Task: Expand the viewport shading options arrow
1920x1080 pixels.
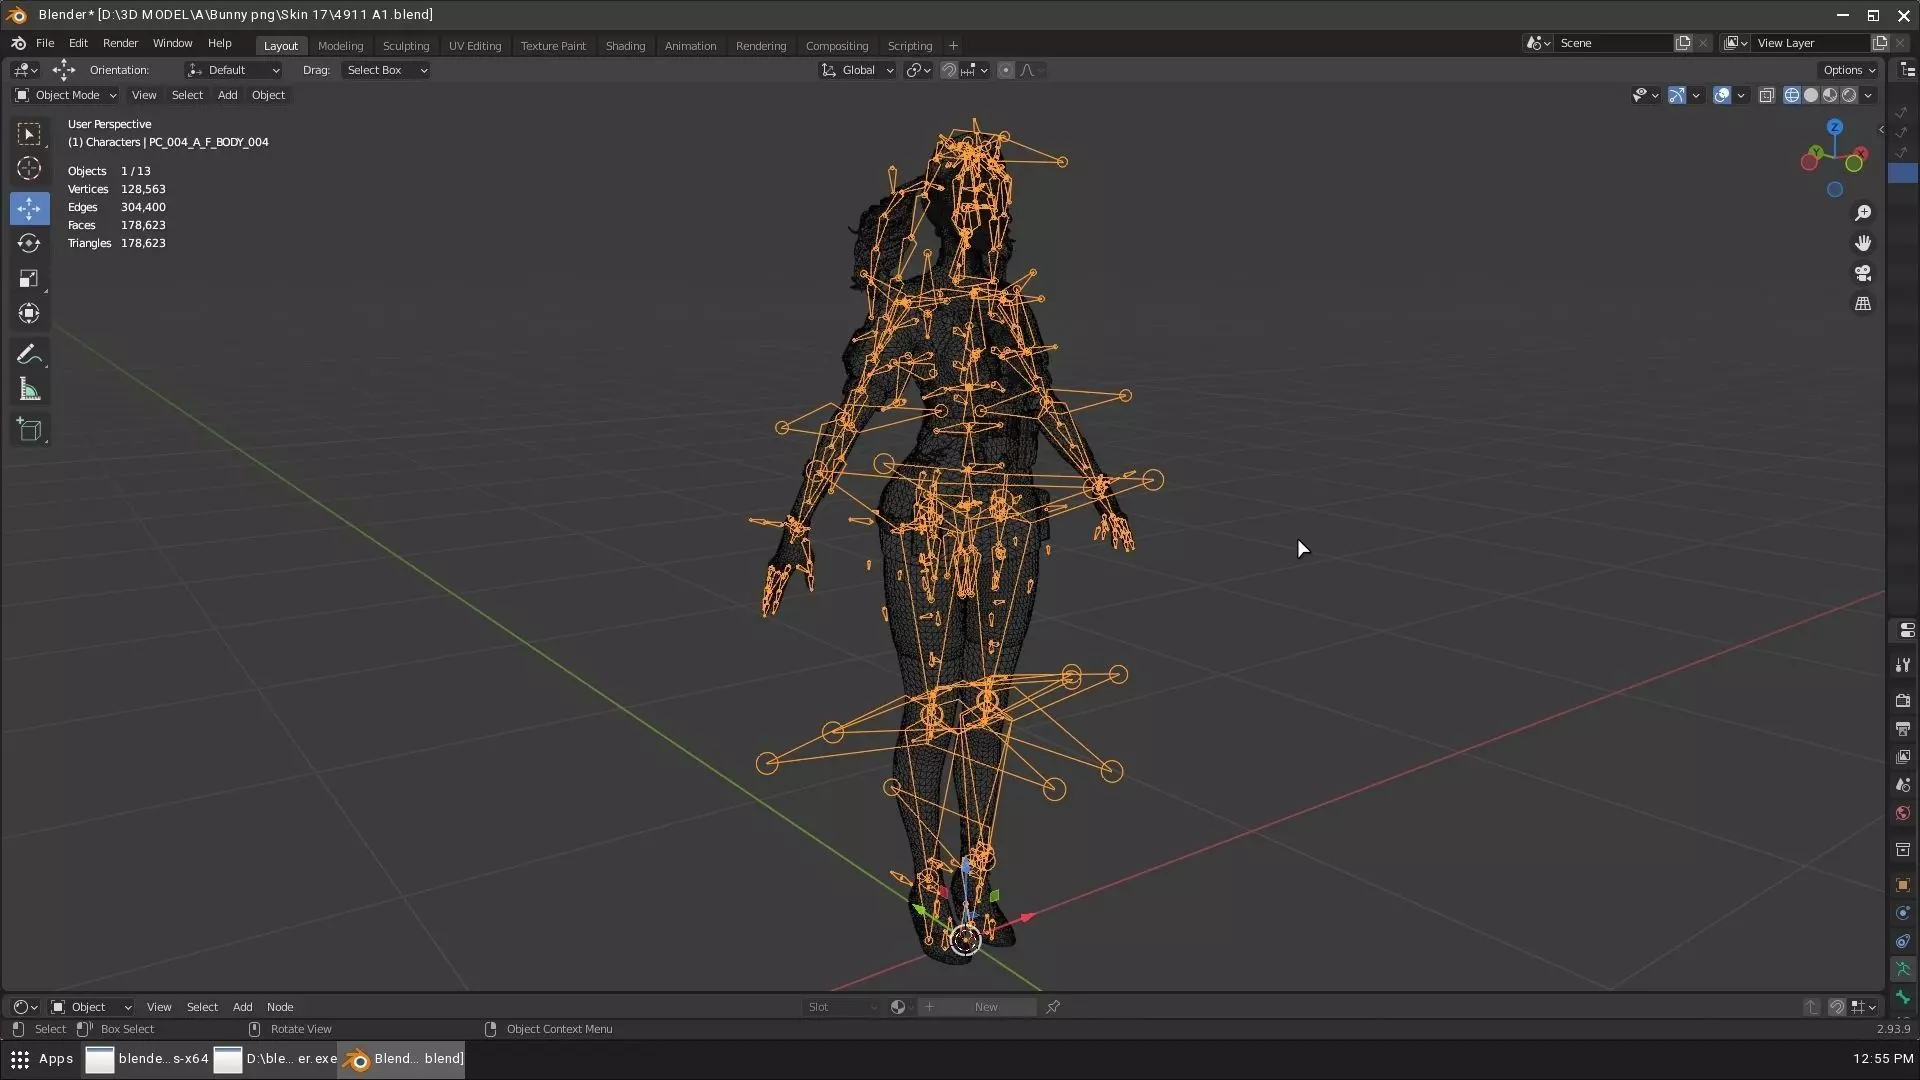Action: coord(1869,96)
